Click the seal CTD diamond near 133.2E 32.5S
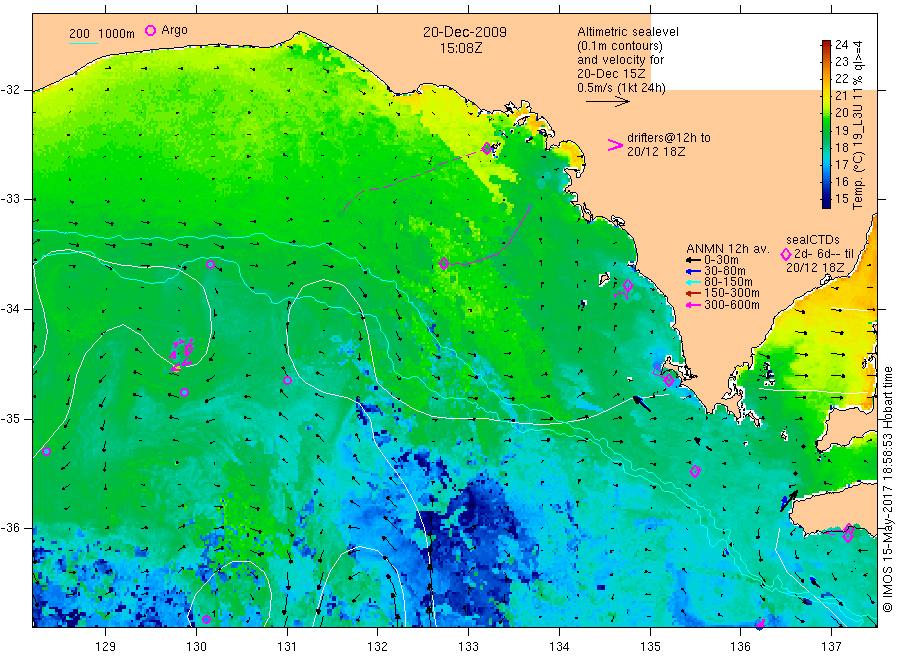The width and height of the screenshot is (900, 660). (x=487, y=149)
